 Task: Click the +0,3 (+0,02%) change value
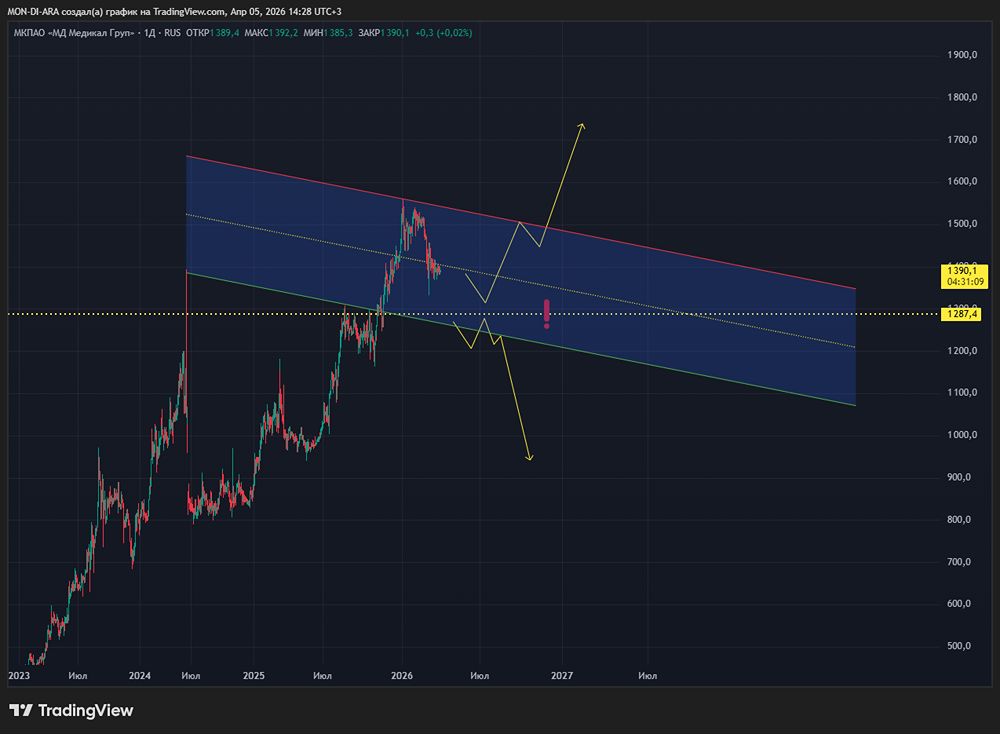click(443, 33)
